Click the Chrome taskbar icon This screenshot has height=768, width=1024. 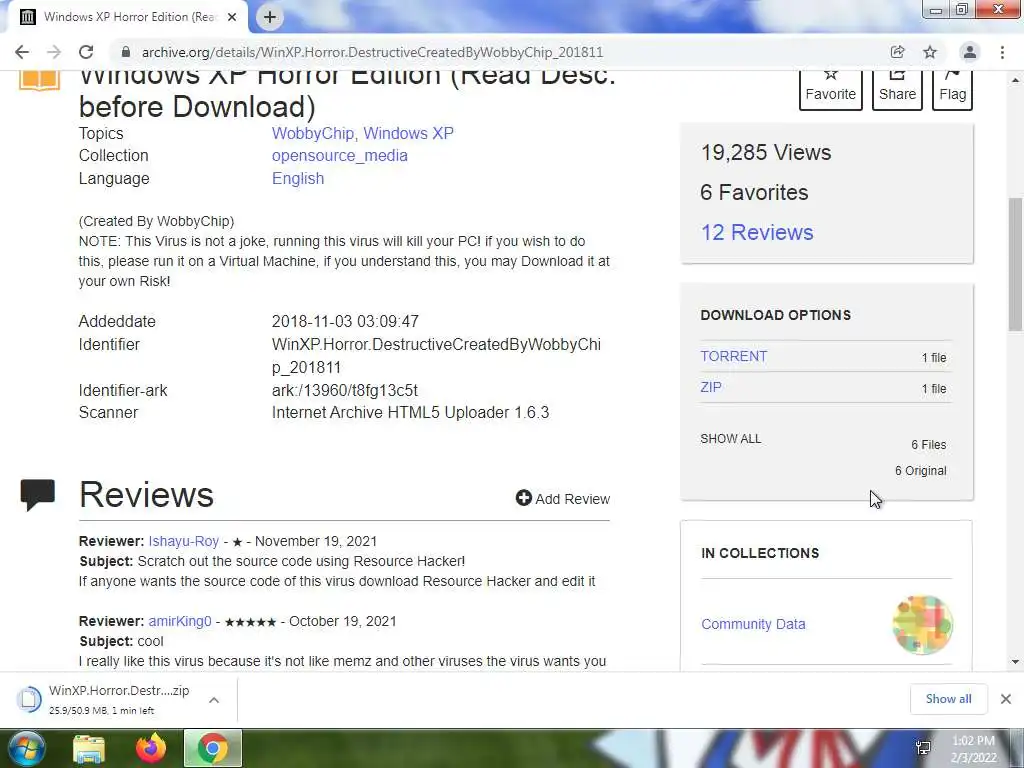(213, 748)
